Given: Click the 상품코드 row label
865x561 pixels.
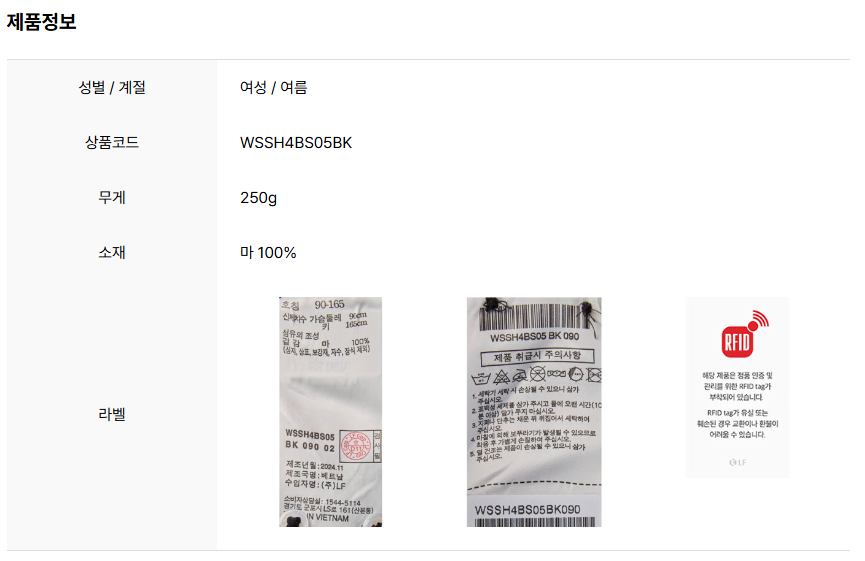Looking at the screenshot, I should coord(112,142).
